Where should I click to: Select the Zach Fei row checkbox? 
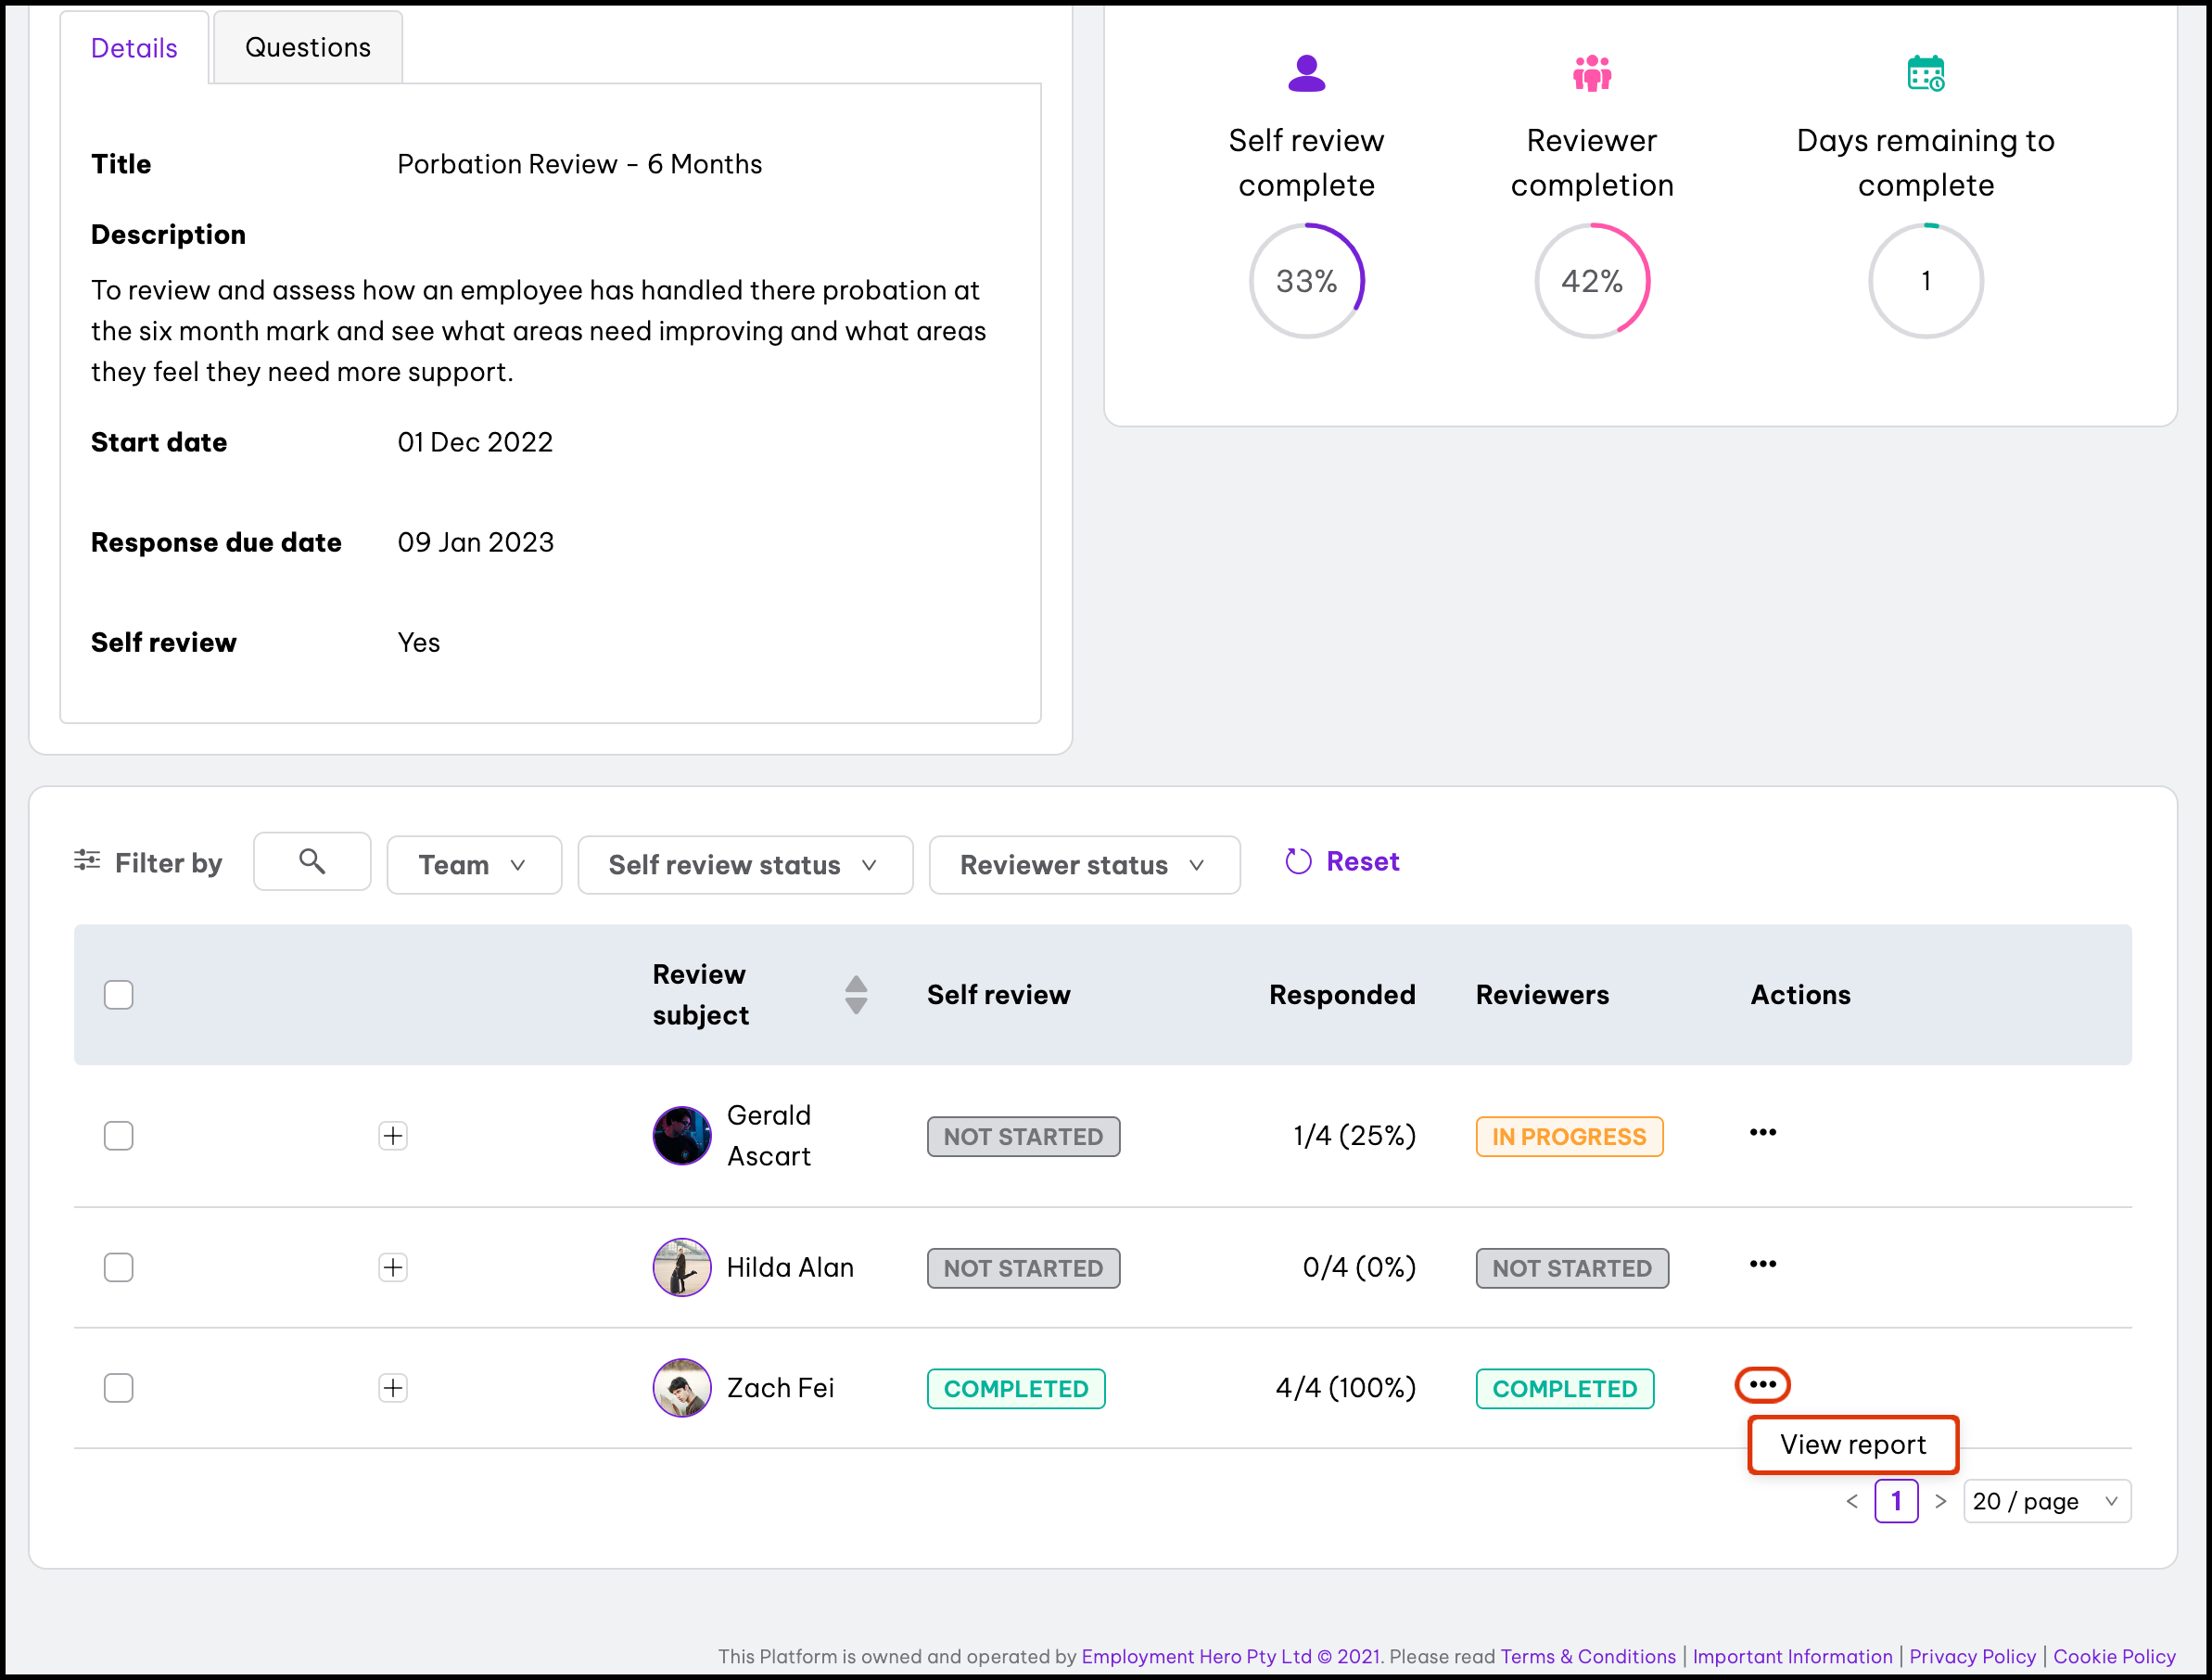(x=119, y=1388)
